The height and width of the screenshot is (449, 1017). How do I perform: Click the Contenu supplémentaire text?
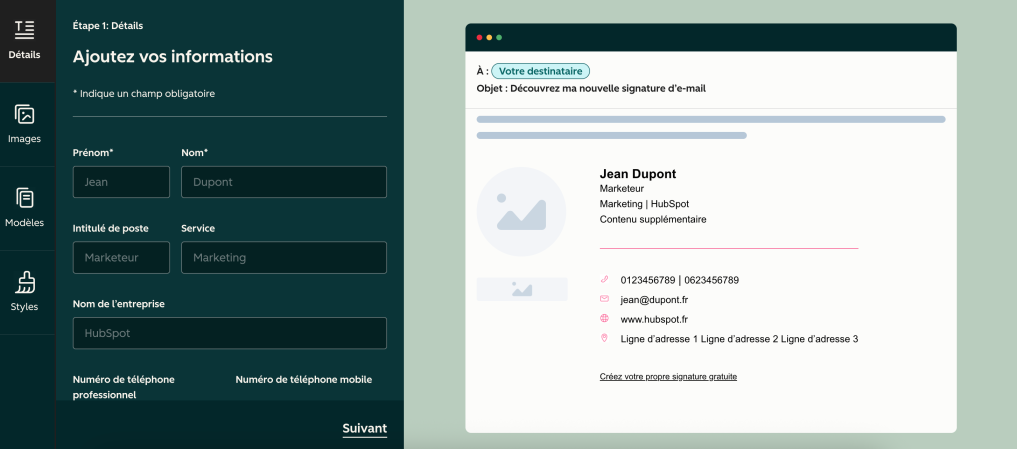[x=652, y=219]
